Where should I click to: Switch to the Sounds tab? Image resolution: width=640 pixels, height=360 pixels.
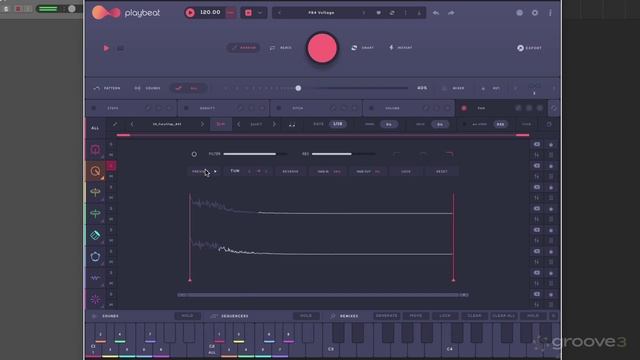[x=147, y=88]
